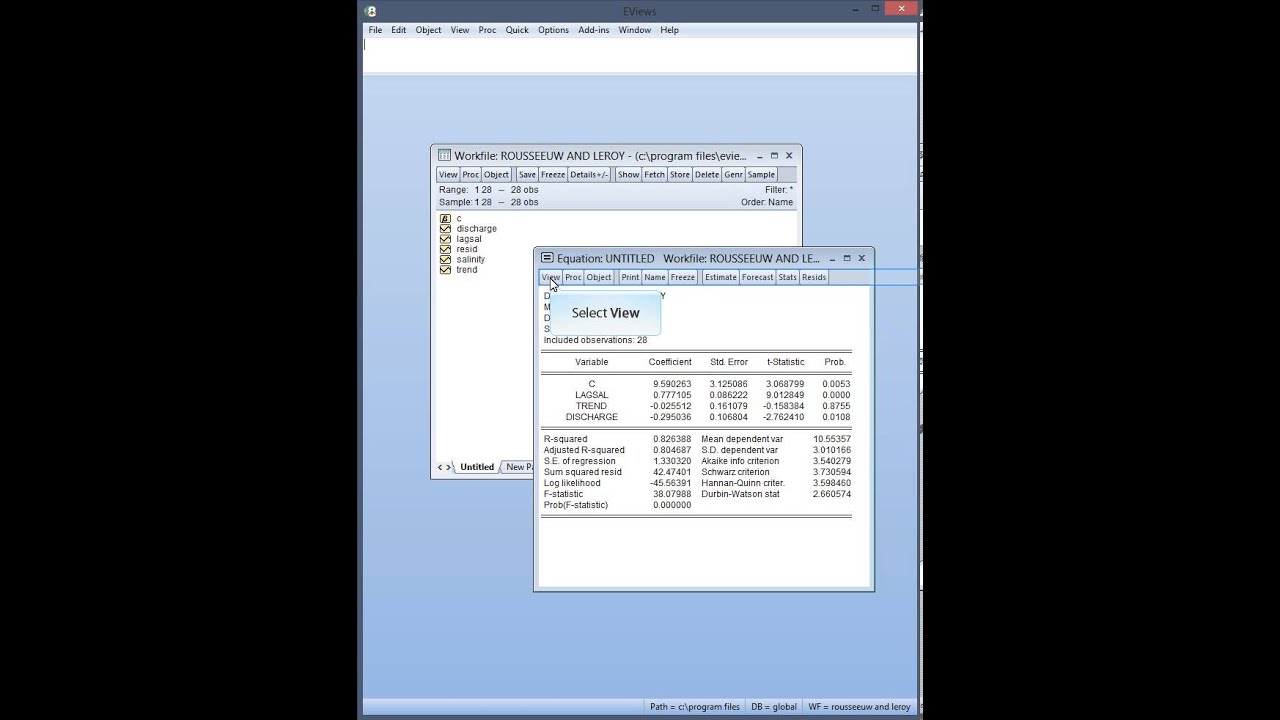Select the coefficient vector c icon

[x=445, y=219]
